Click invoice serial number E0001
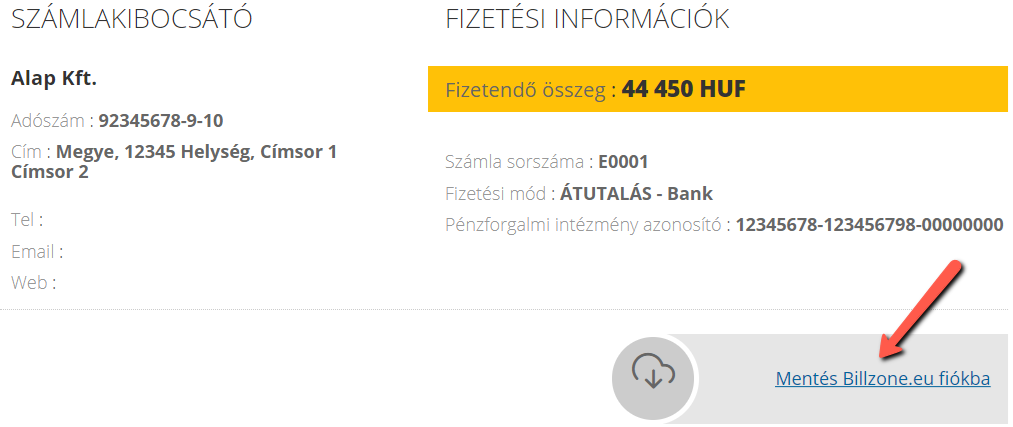 [x=623, y=162]
